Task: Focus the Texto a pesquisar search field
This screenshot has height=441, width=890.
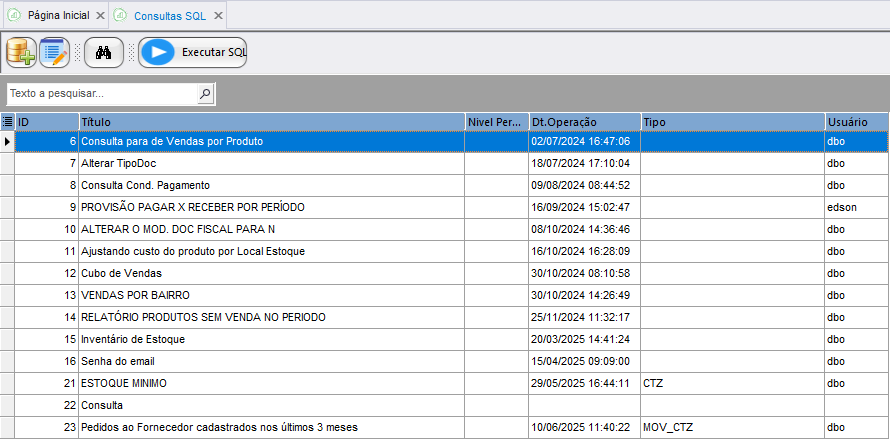Action: point(100,94)
